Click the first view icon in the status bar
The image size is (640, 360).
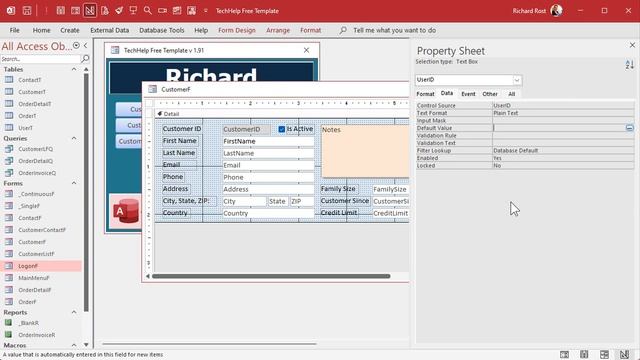[564, 355]
